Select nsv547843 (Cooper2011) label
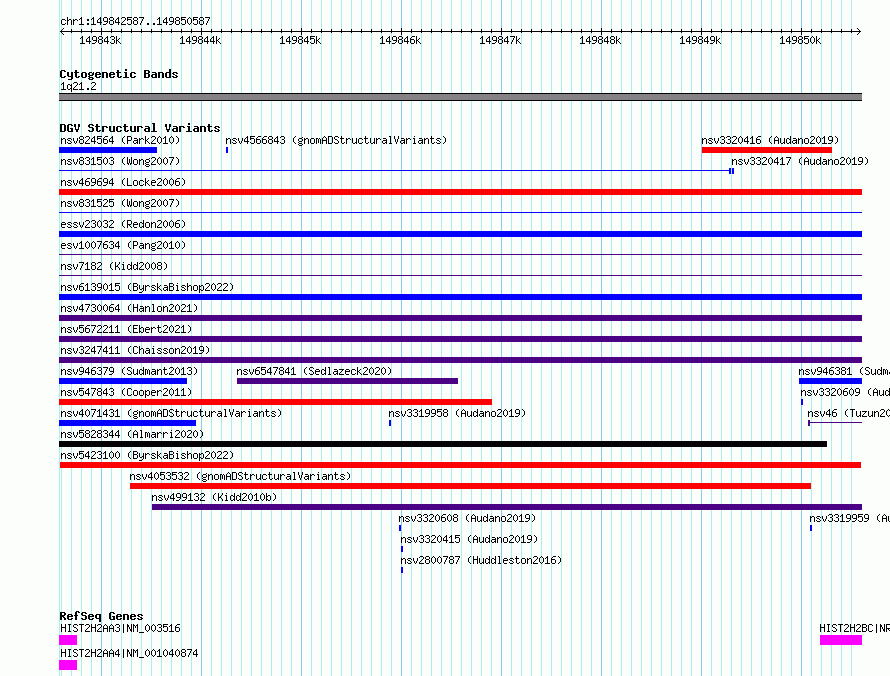The height and width of the screenshot is (676, 890). coord(126,392)
